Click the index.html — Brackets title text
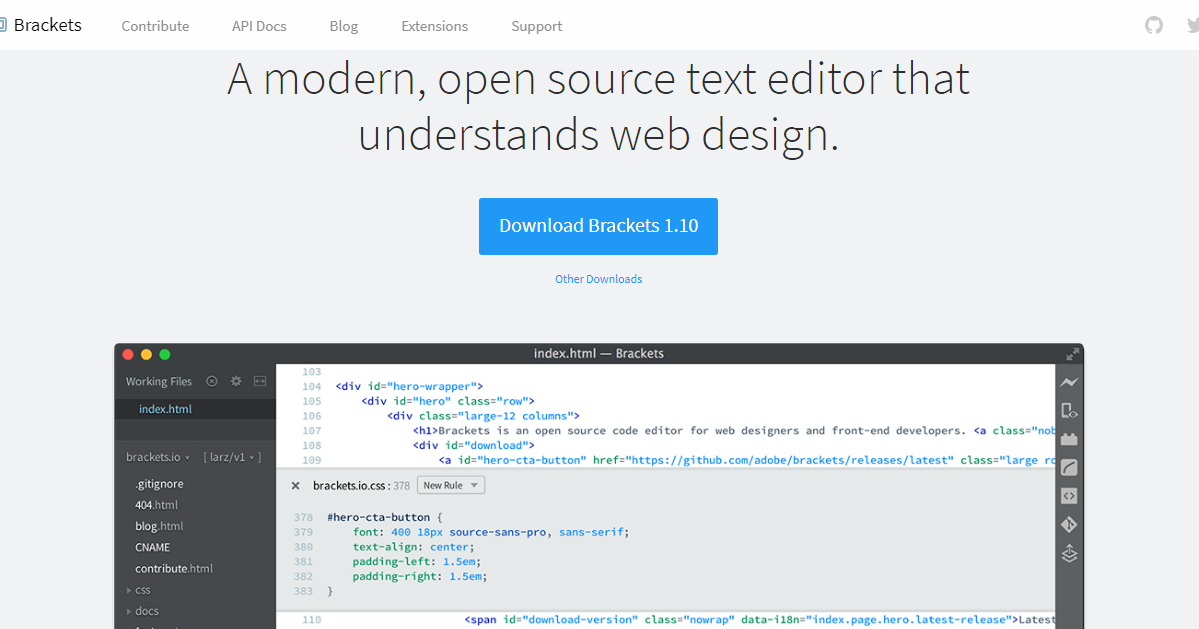The width and height of the screenshot is (1199, 629). coord(599,353)
